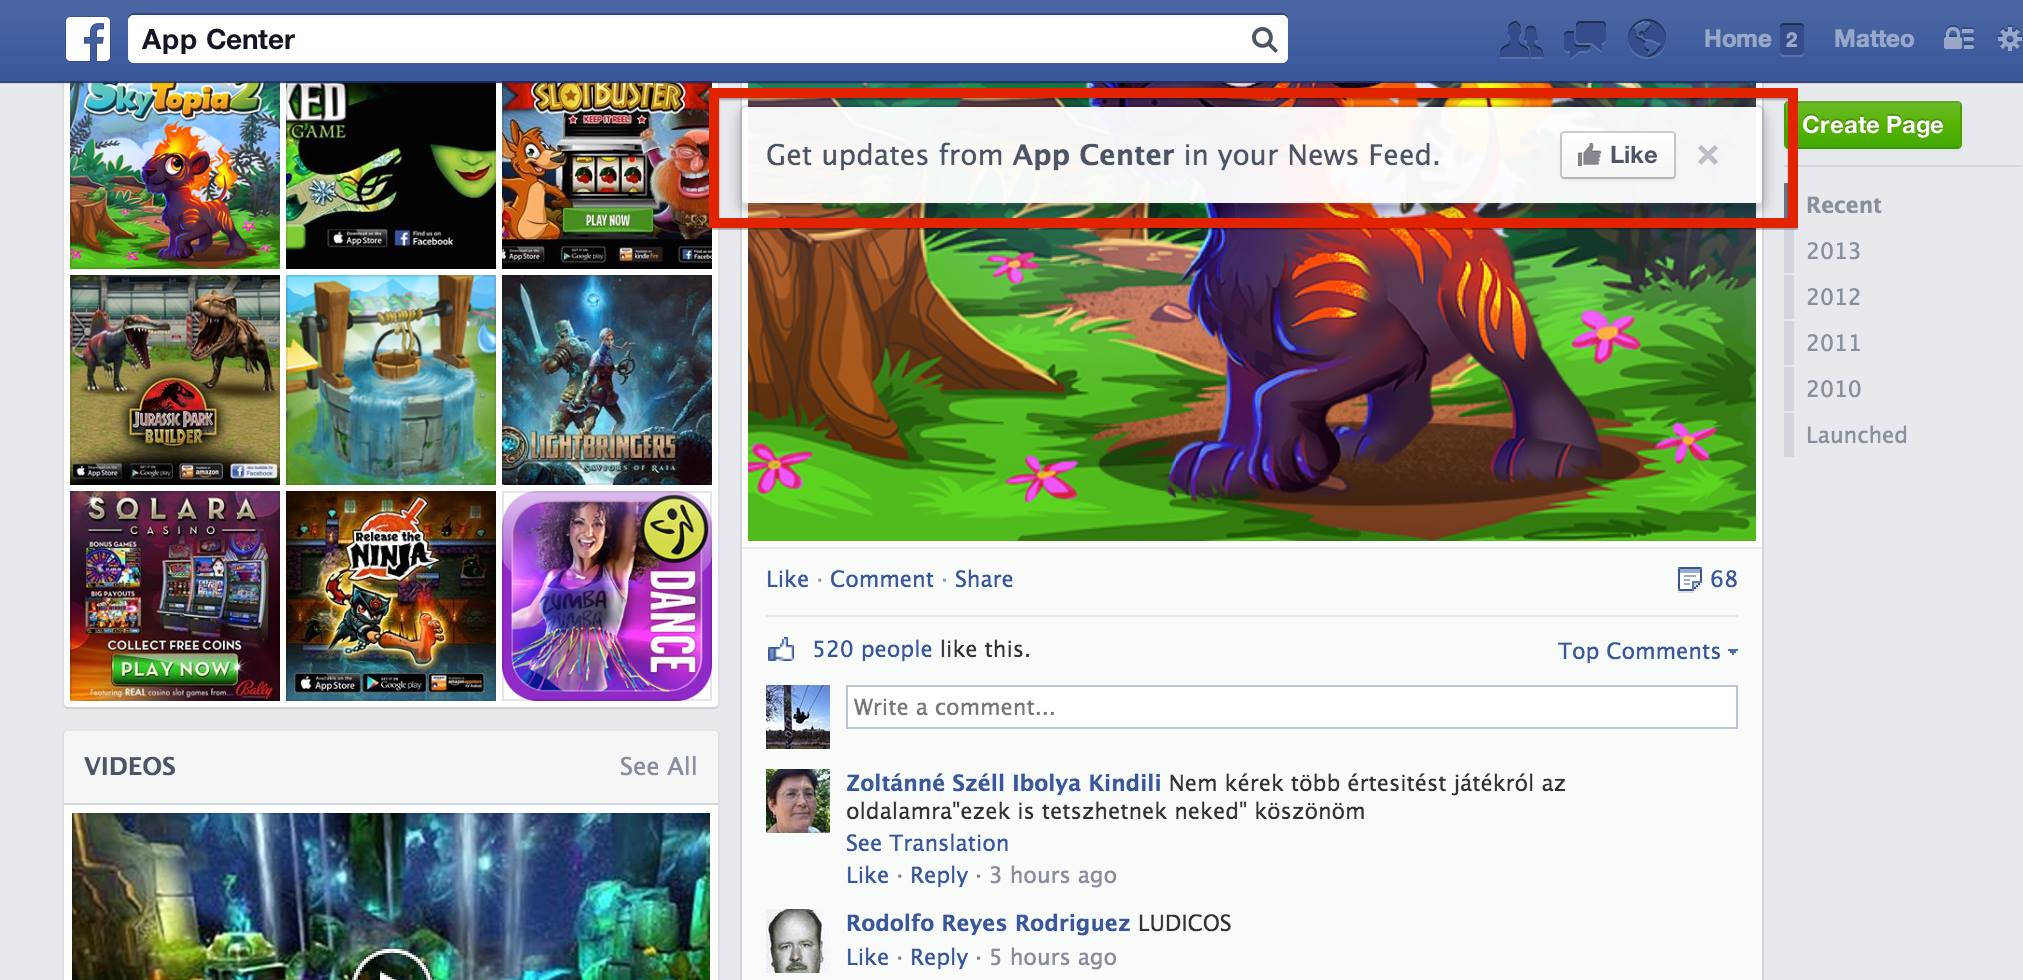Go to Home in the top bar
This screenshot has height=980, width=2023.
tap(1737, 39)
